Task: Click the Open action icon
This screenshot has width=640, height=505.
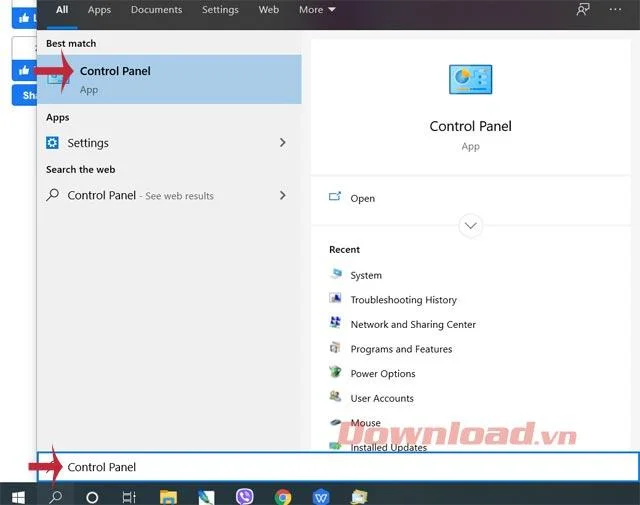Action: click(x=335, y=197)
